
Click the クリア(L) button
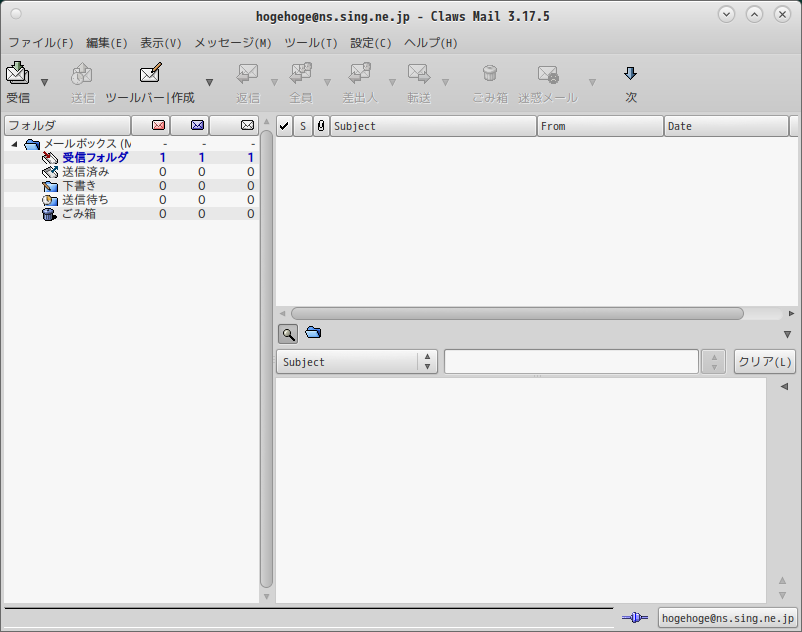click(765, 362)
